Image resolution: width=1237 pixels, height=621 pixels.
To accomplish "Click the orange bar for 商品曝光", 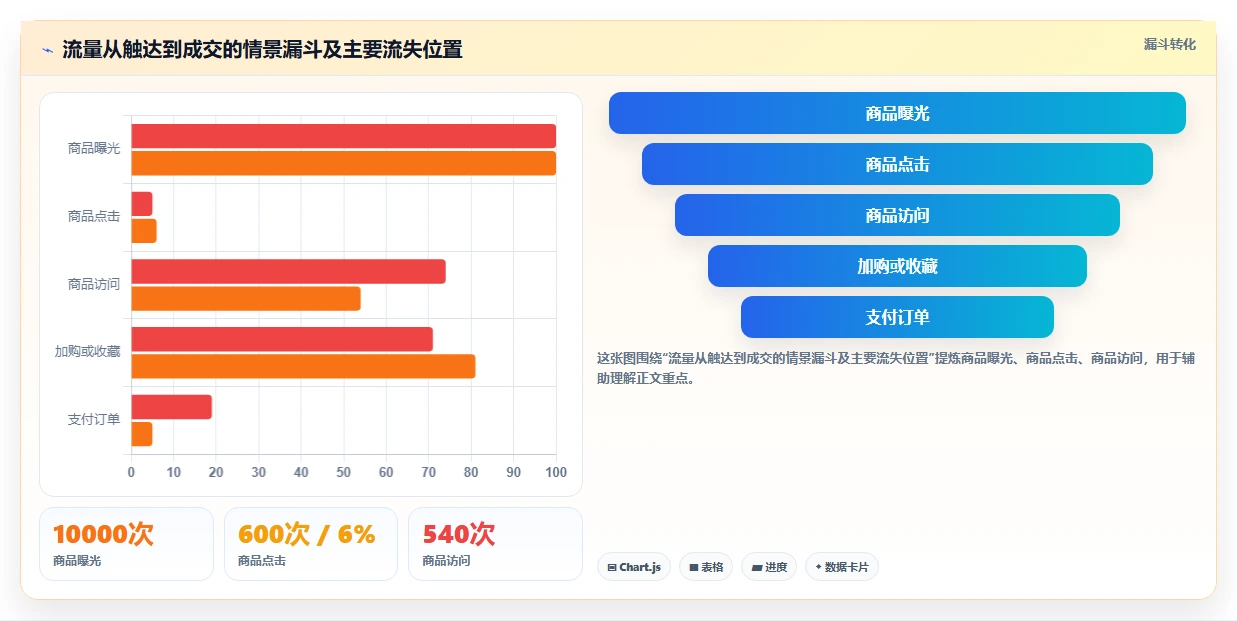I will click(x=343, y=163).
